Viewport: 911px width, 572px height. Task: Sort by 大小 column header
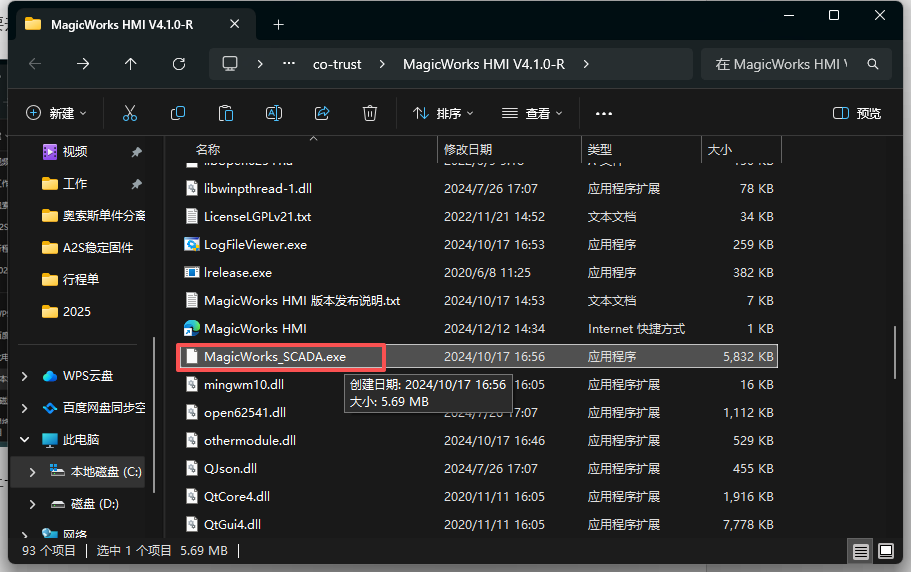[719, 150]
